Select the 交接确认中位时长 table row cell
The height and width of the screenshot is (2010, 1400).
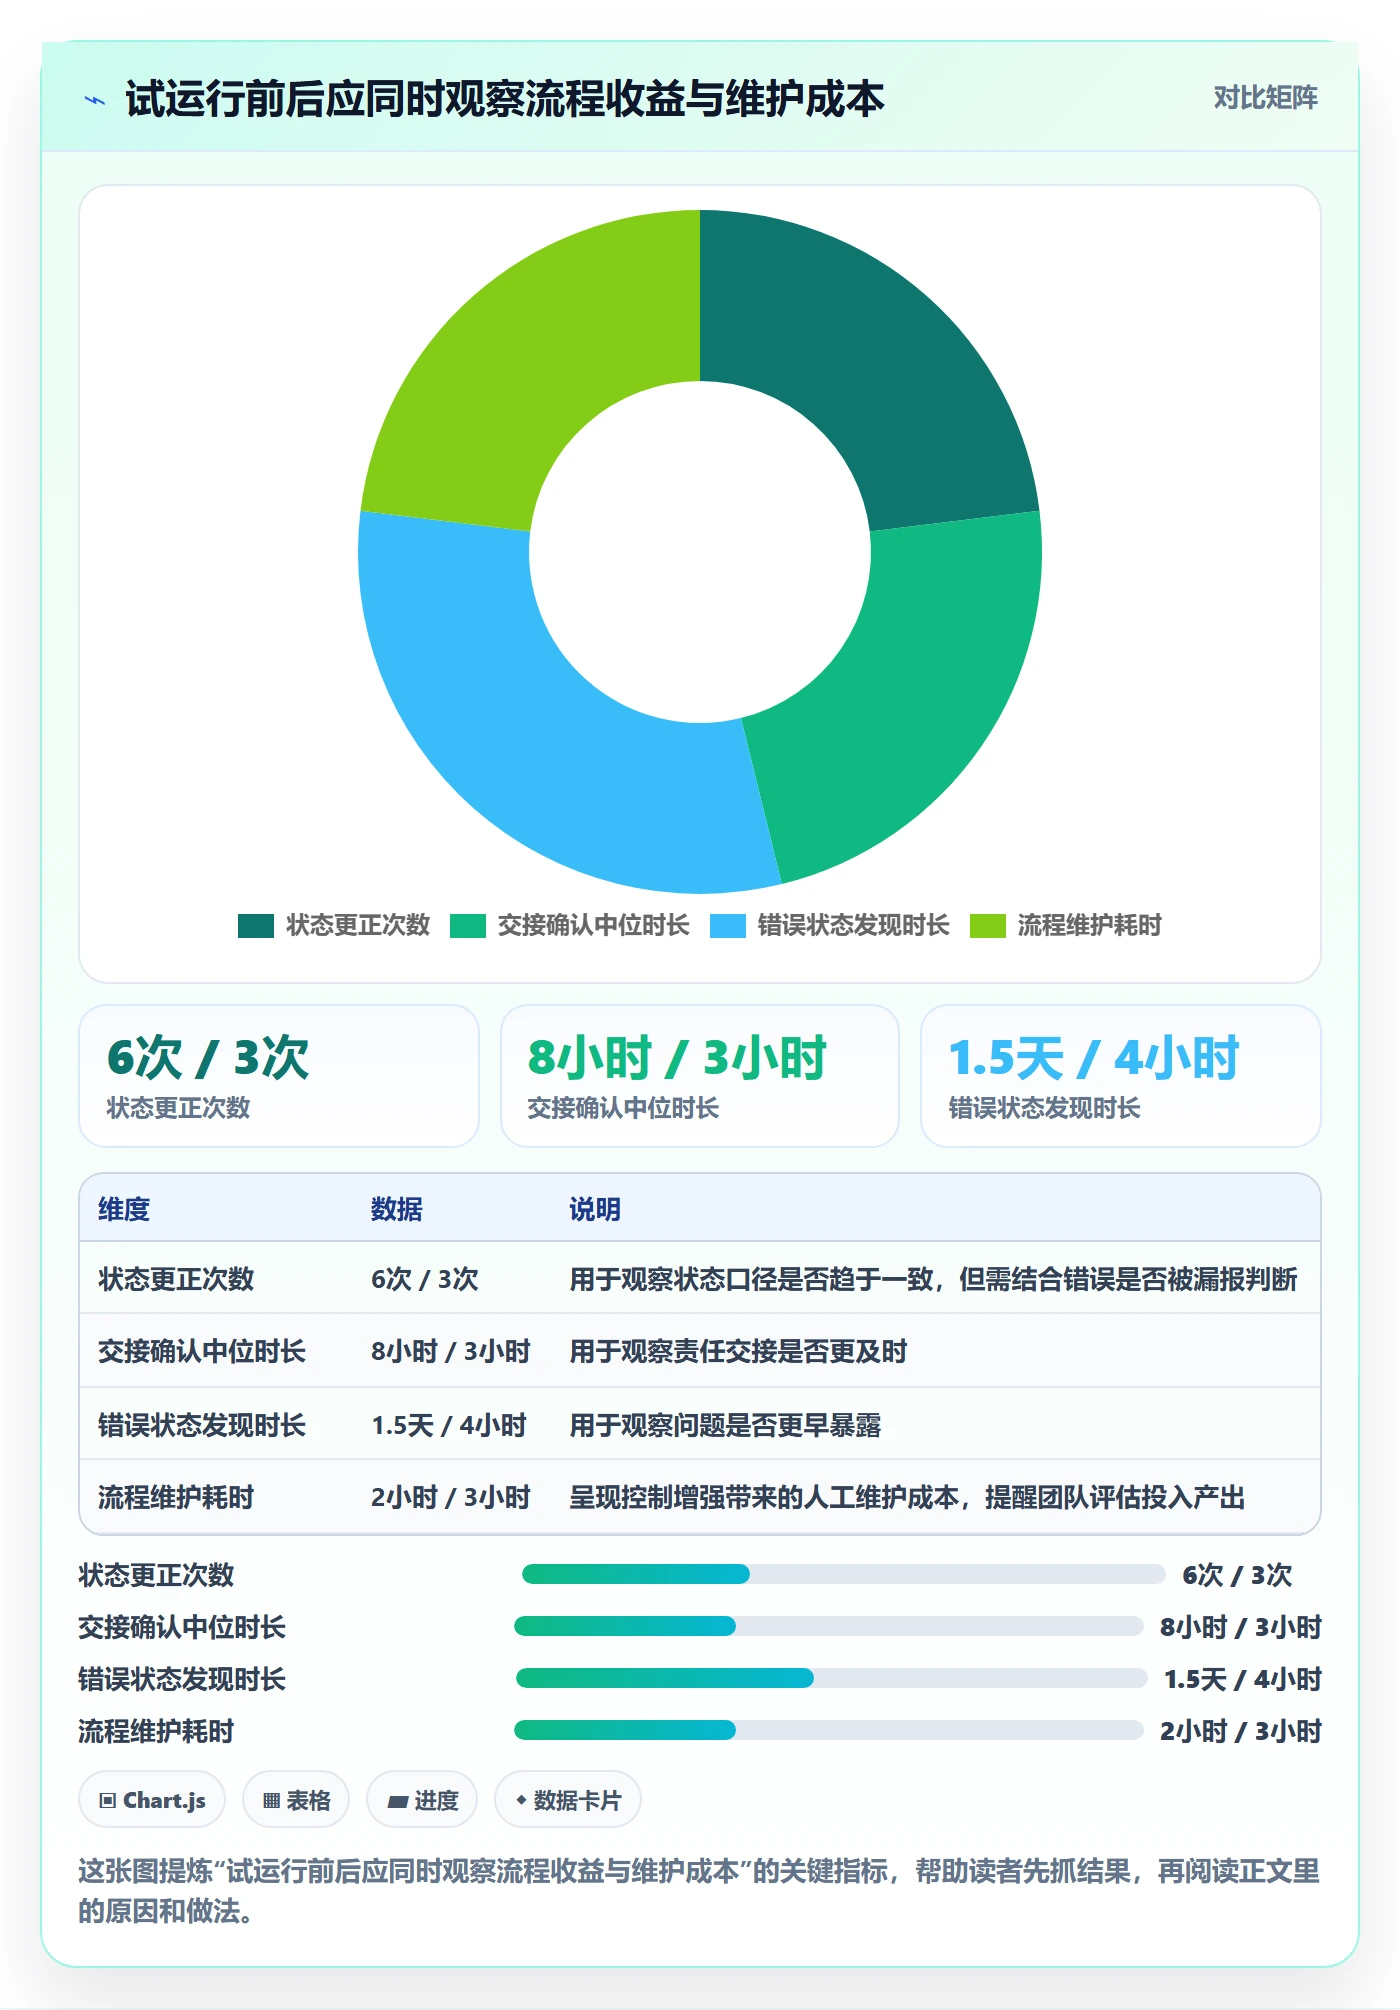[202, 1351]
